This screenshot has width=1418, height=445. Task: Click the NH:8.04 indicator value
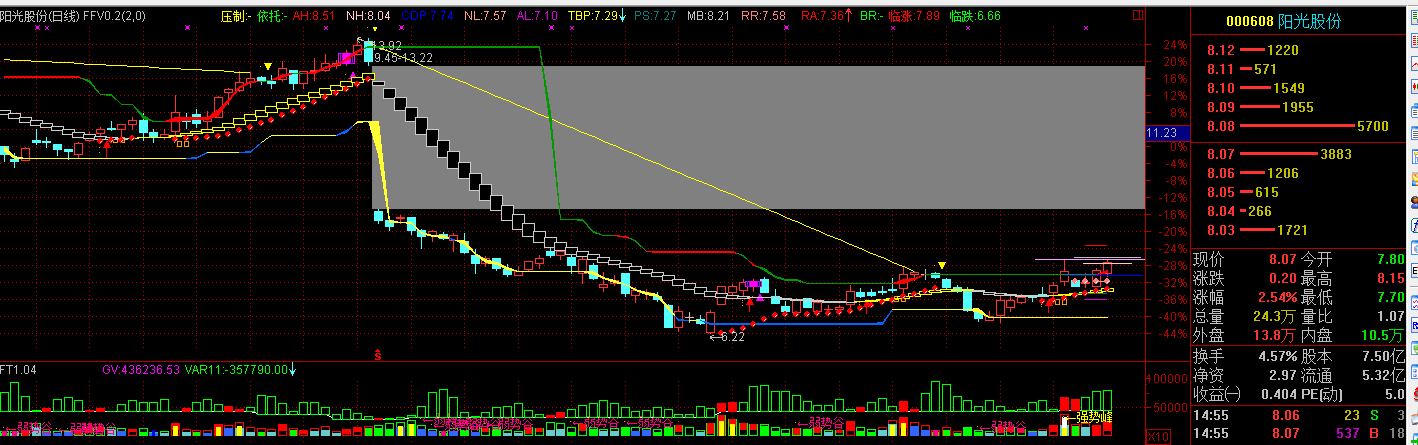(x=368, y=16)
